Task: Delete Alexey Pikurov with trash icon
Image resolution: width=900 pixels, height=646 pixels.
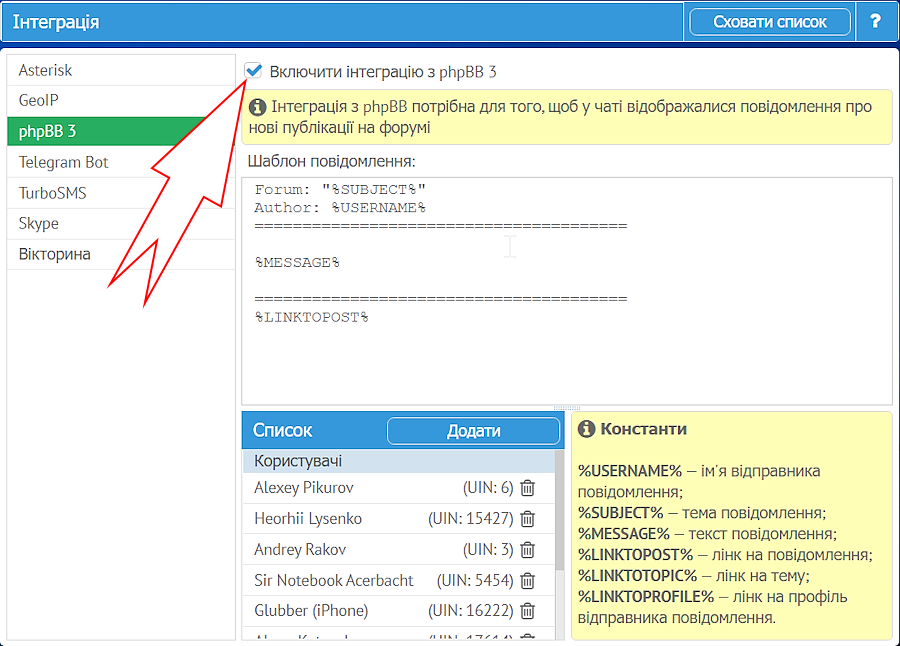Action: point(528,488)
